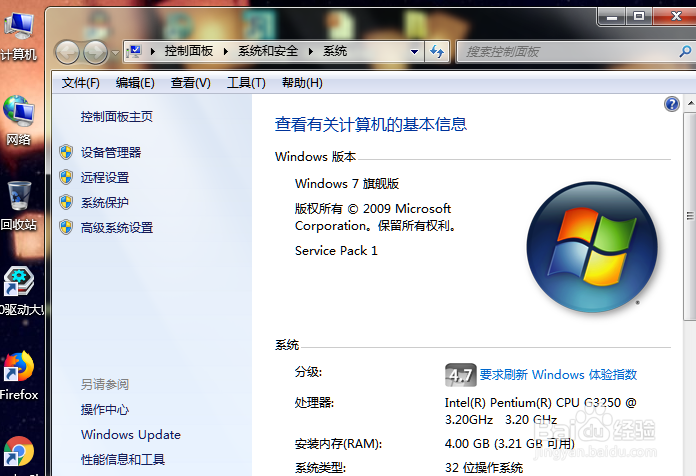Viewport: 696px width, 476px height.
Task: Open the address bar history dropdown
Action: tap(414, 52)
